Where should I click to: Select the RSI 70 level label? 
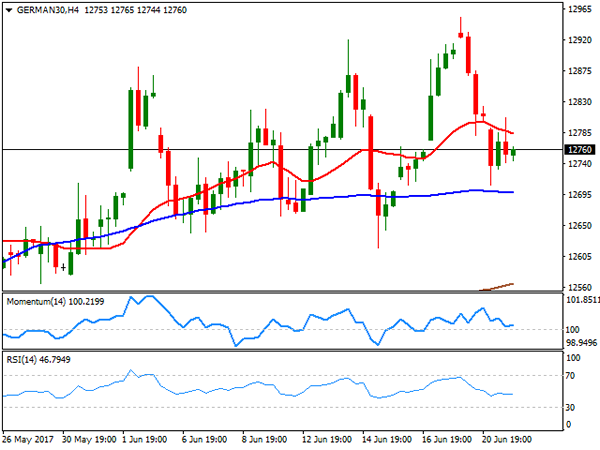[x=571, y=376]
